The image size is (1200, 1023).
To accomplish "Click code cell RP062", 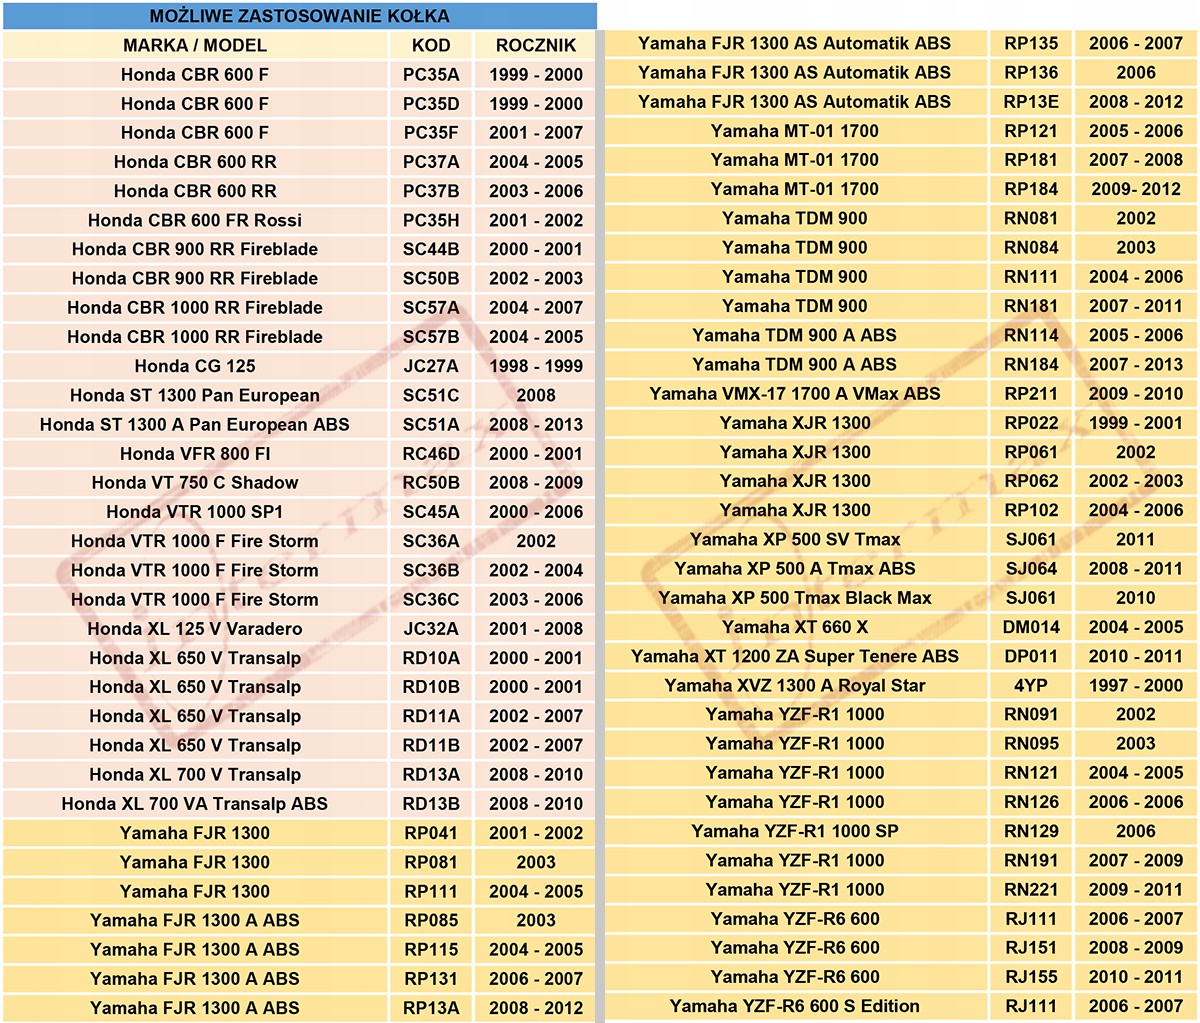I will coord(1031,481).
